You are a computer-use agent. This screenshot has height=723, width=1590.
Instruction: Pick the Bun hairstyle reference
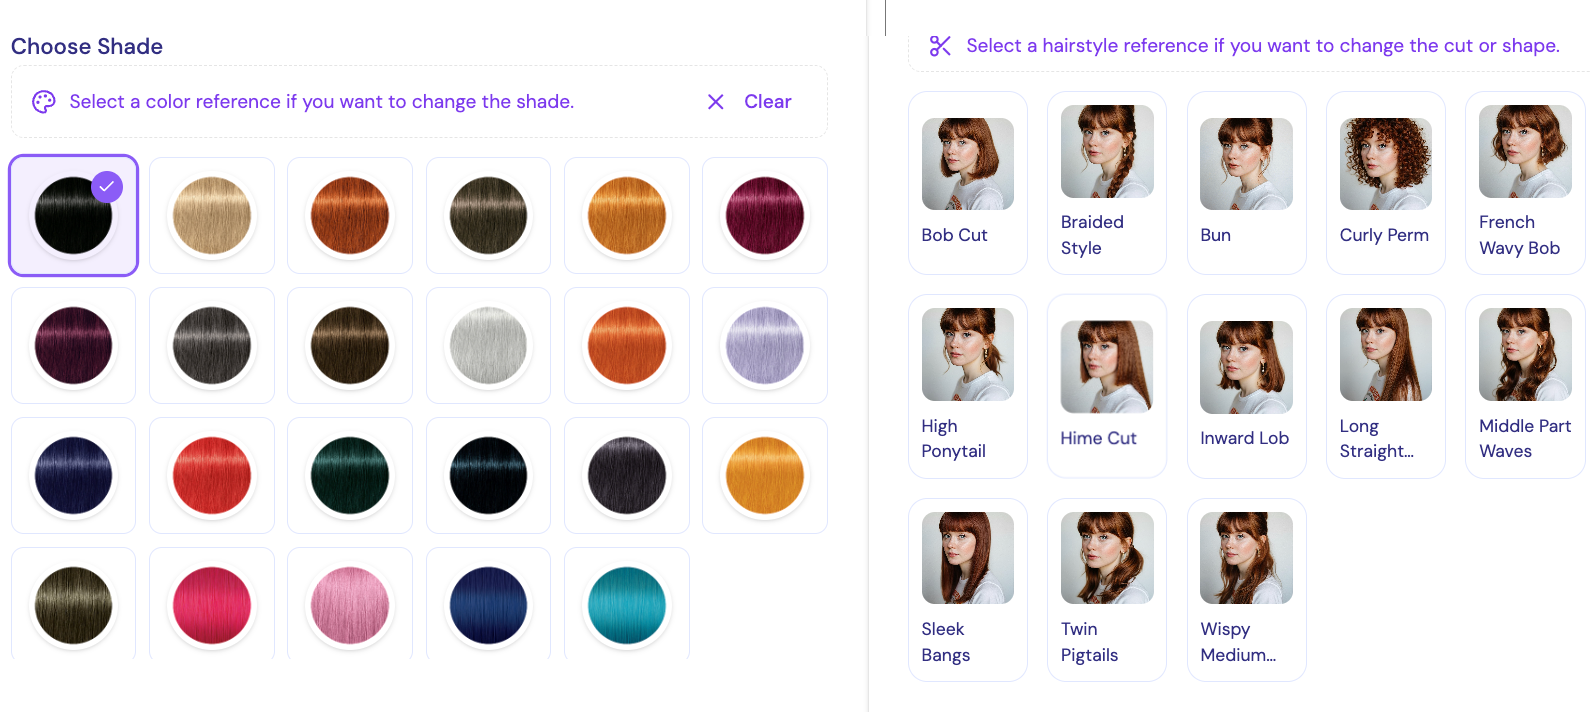(1246, 183)
